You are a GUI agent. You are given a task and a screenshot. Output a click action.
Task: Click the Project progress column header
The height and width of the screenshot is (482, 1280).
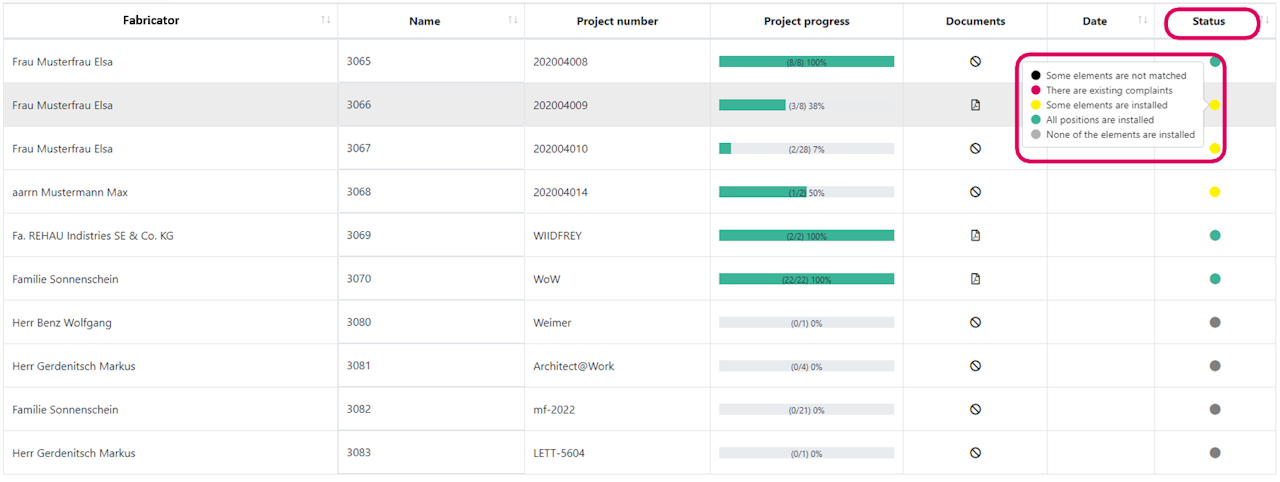(x=806, y=21)
